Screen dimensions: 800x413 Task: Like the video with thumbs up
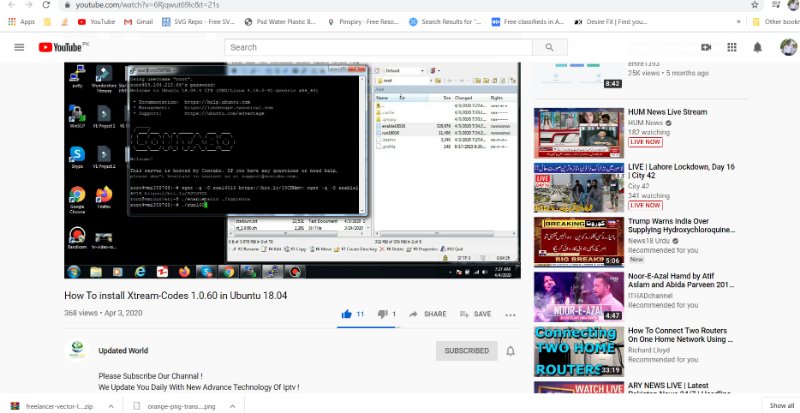347,314
